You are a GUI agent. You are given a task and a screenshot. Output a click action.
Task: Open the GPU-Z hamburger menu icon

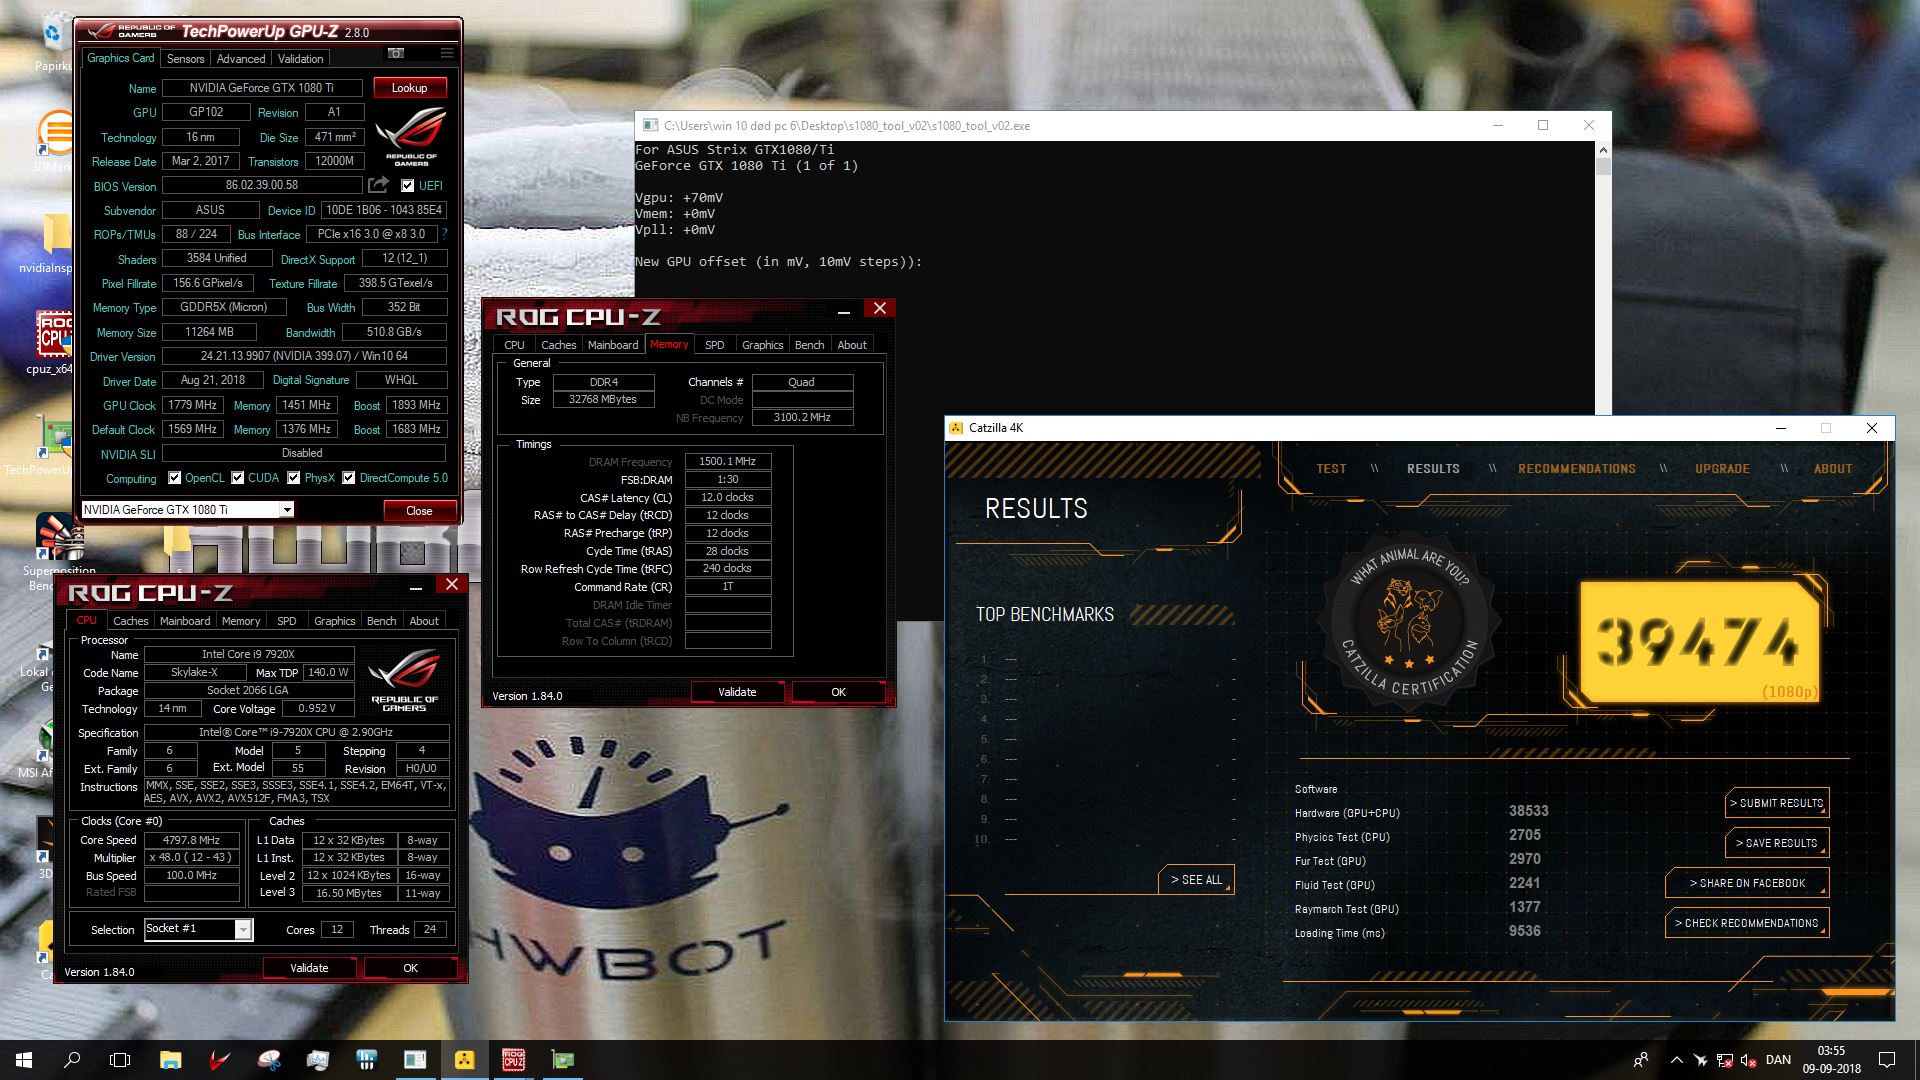(x=447, y=53)
